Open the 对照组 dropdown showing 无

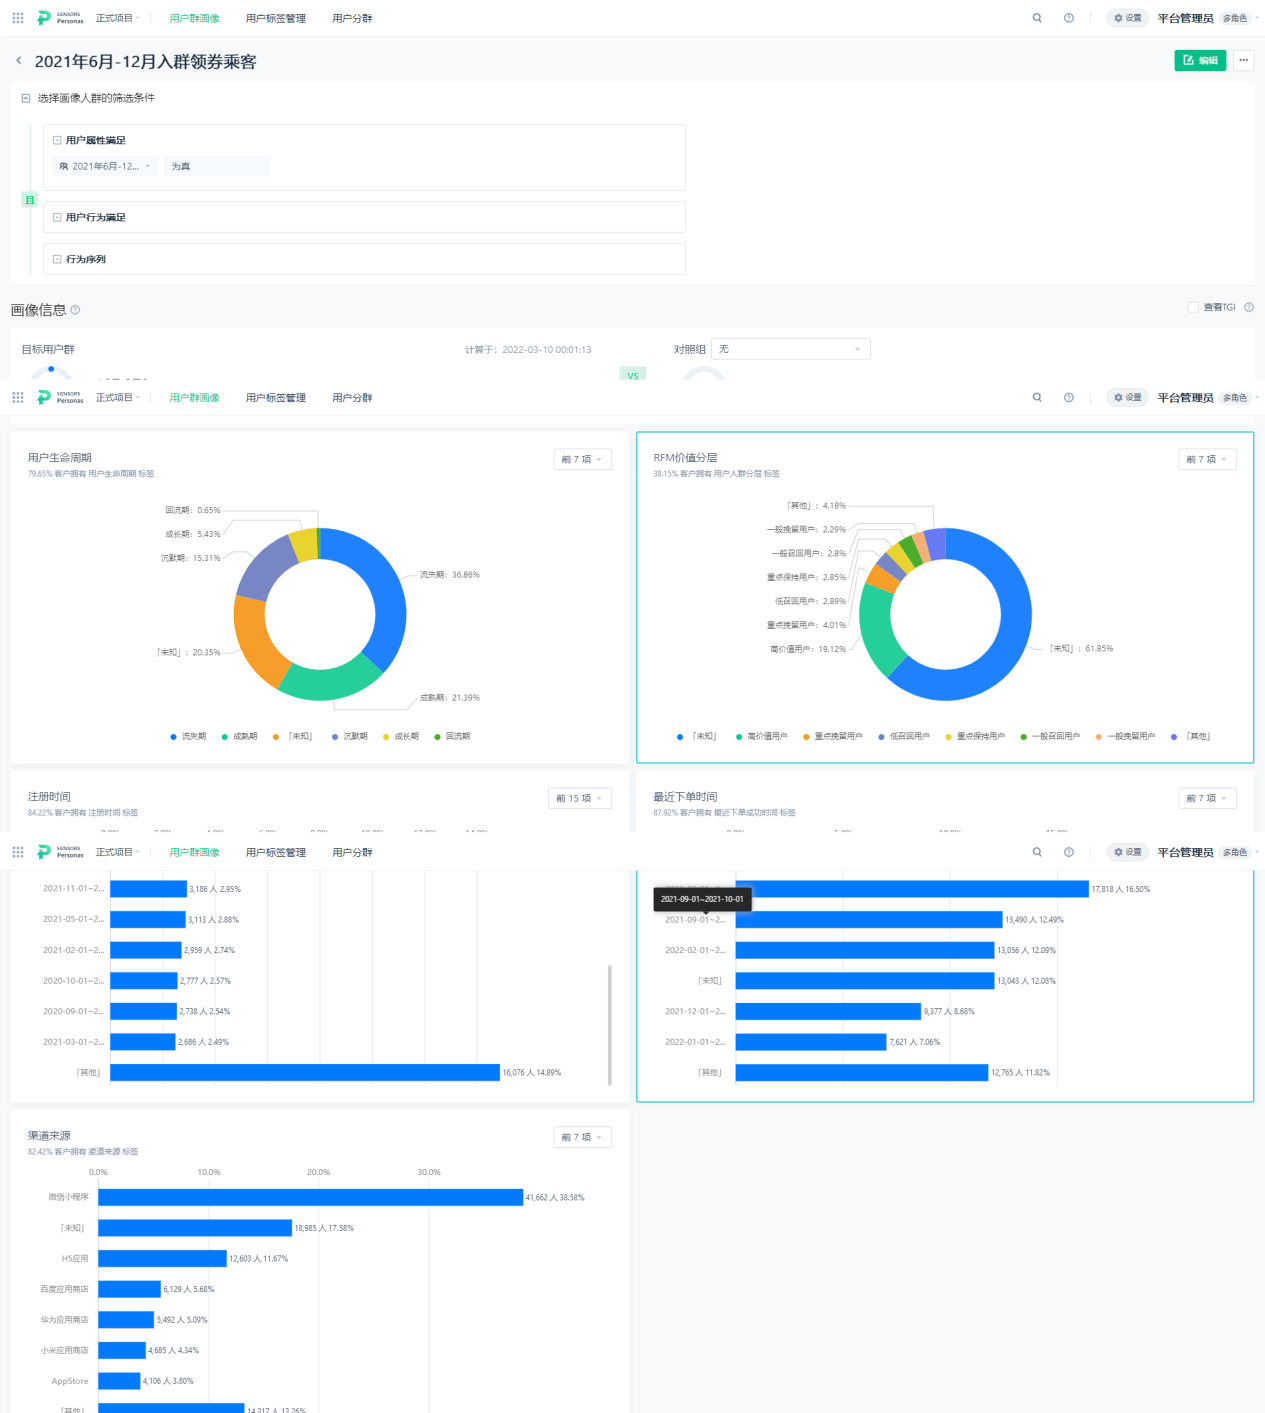790,349
